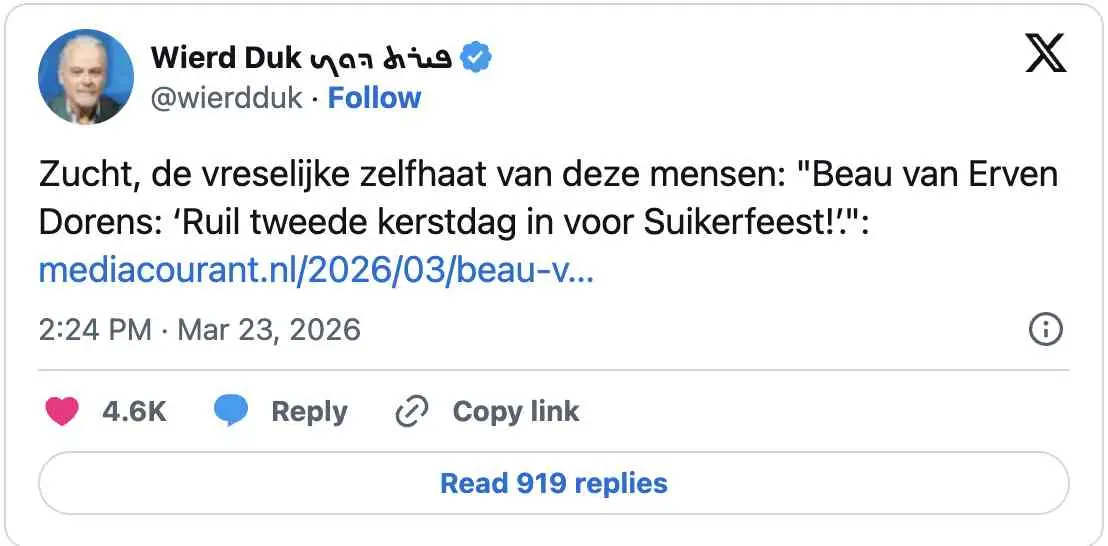Open the mediacourant.nl article link
The width and height of the screenshot is (1108, 546).
tap(316, 271)
